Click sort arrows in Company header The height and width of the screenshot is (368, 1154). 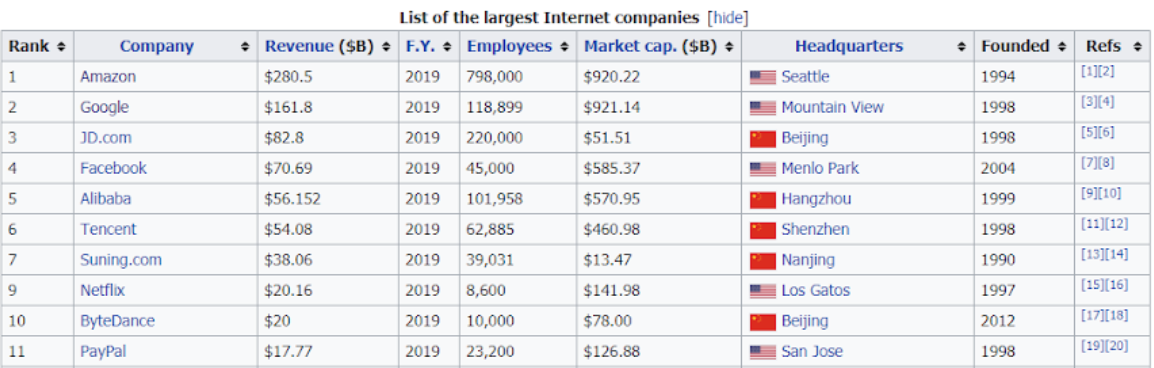click(x=245, y=46)
